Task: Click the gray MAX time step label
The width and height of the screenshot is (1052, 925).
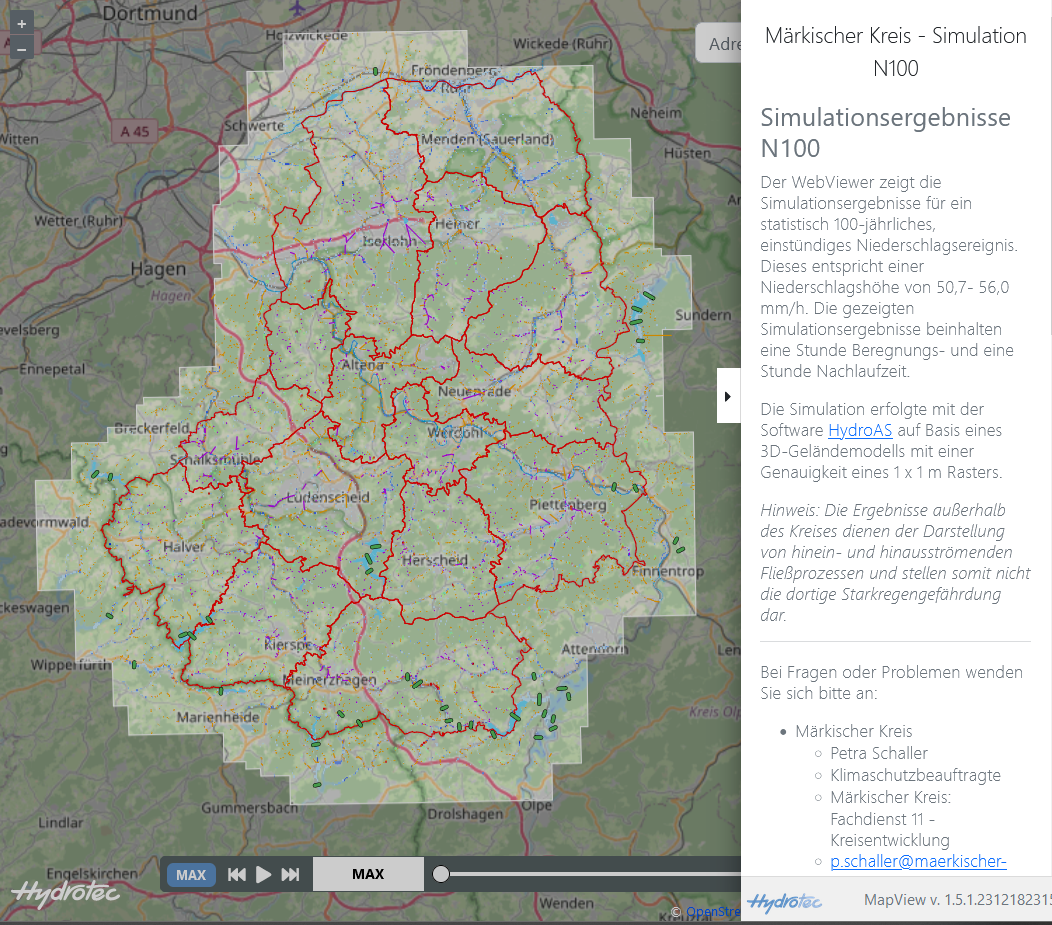Action: [368, 875]
